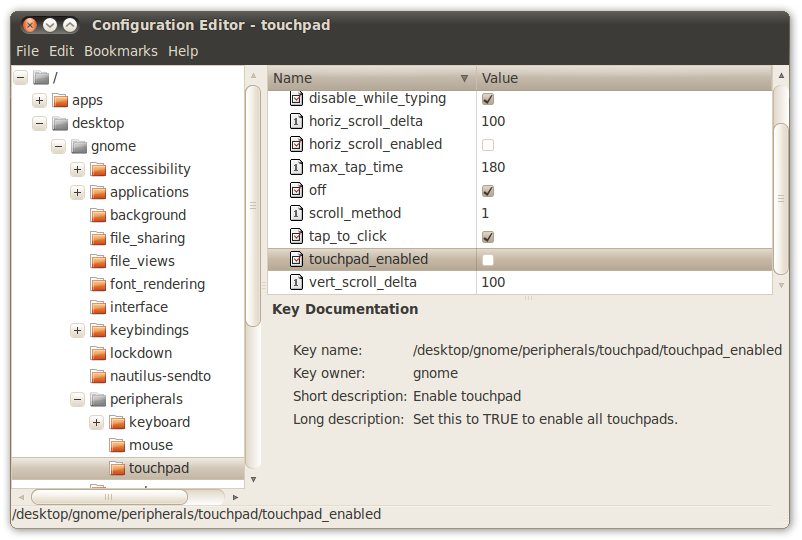Collapse the peripherals tree node

point(77,399)
